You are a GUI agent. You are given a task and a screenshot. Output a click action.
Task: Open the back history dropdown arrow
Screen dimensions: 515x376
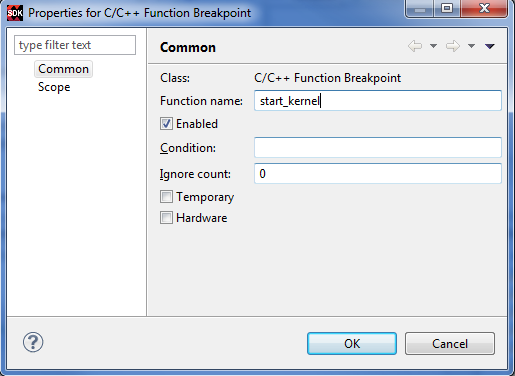[433, 46]
